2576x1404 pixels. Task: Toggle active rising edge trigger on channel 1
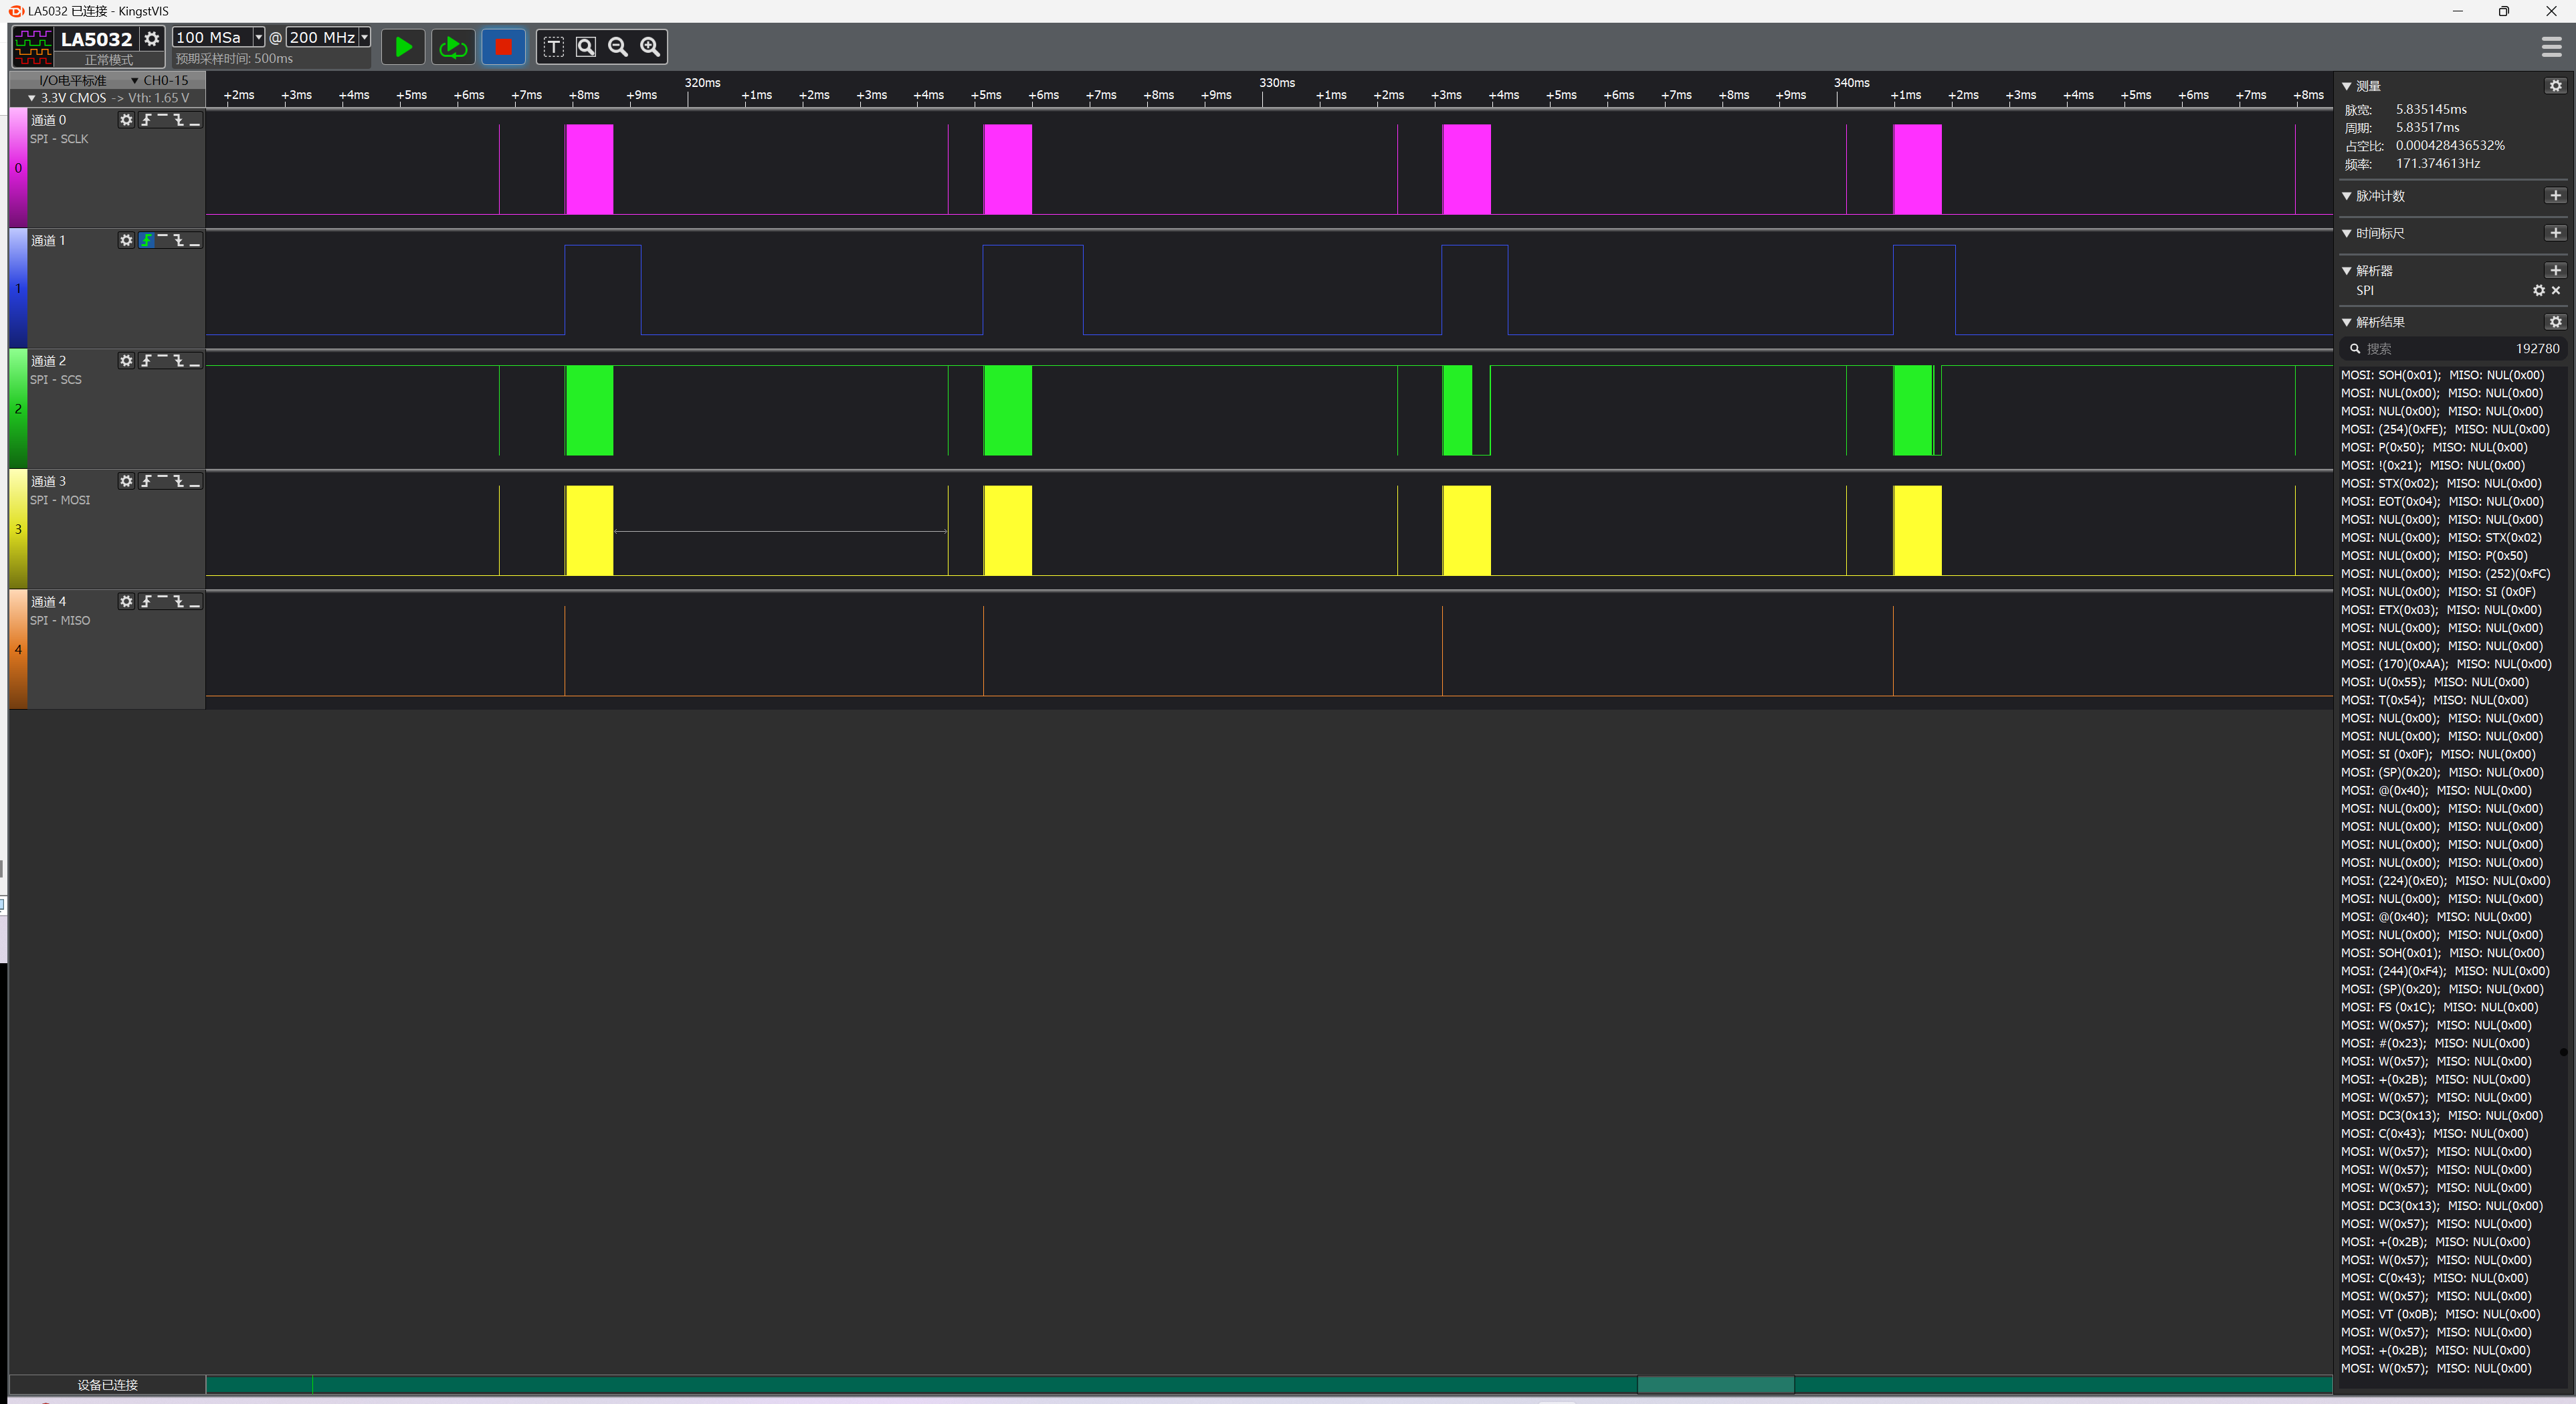[147, 240]
